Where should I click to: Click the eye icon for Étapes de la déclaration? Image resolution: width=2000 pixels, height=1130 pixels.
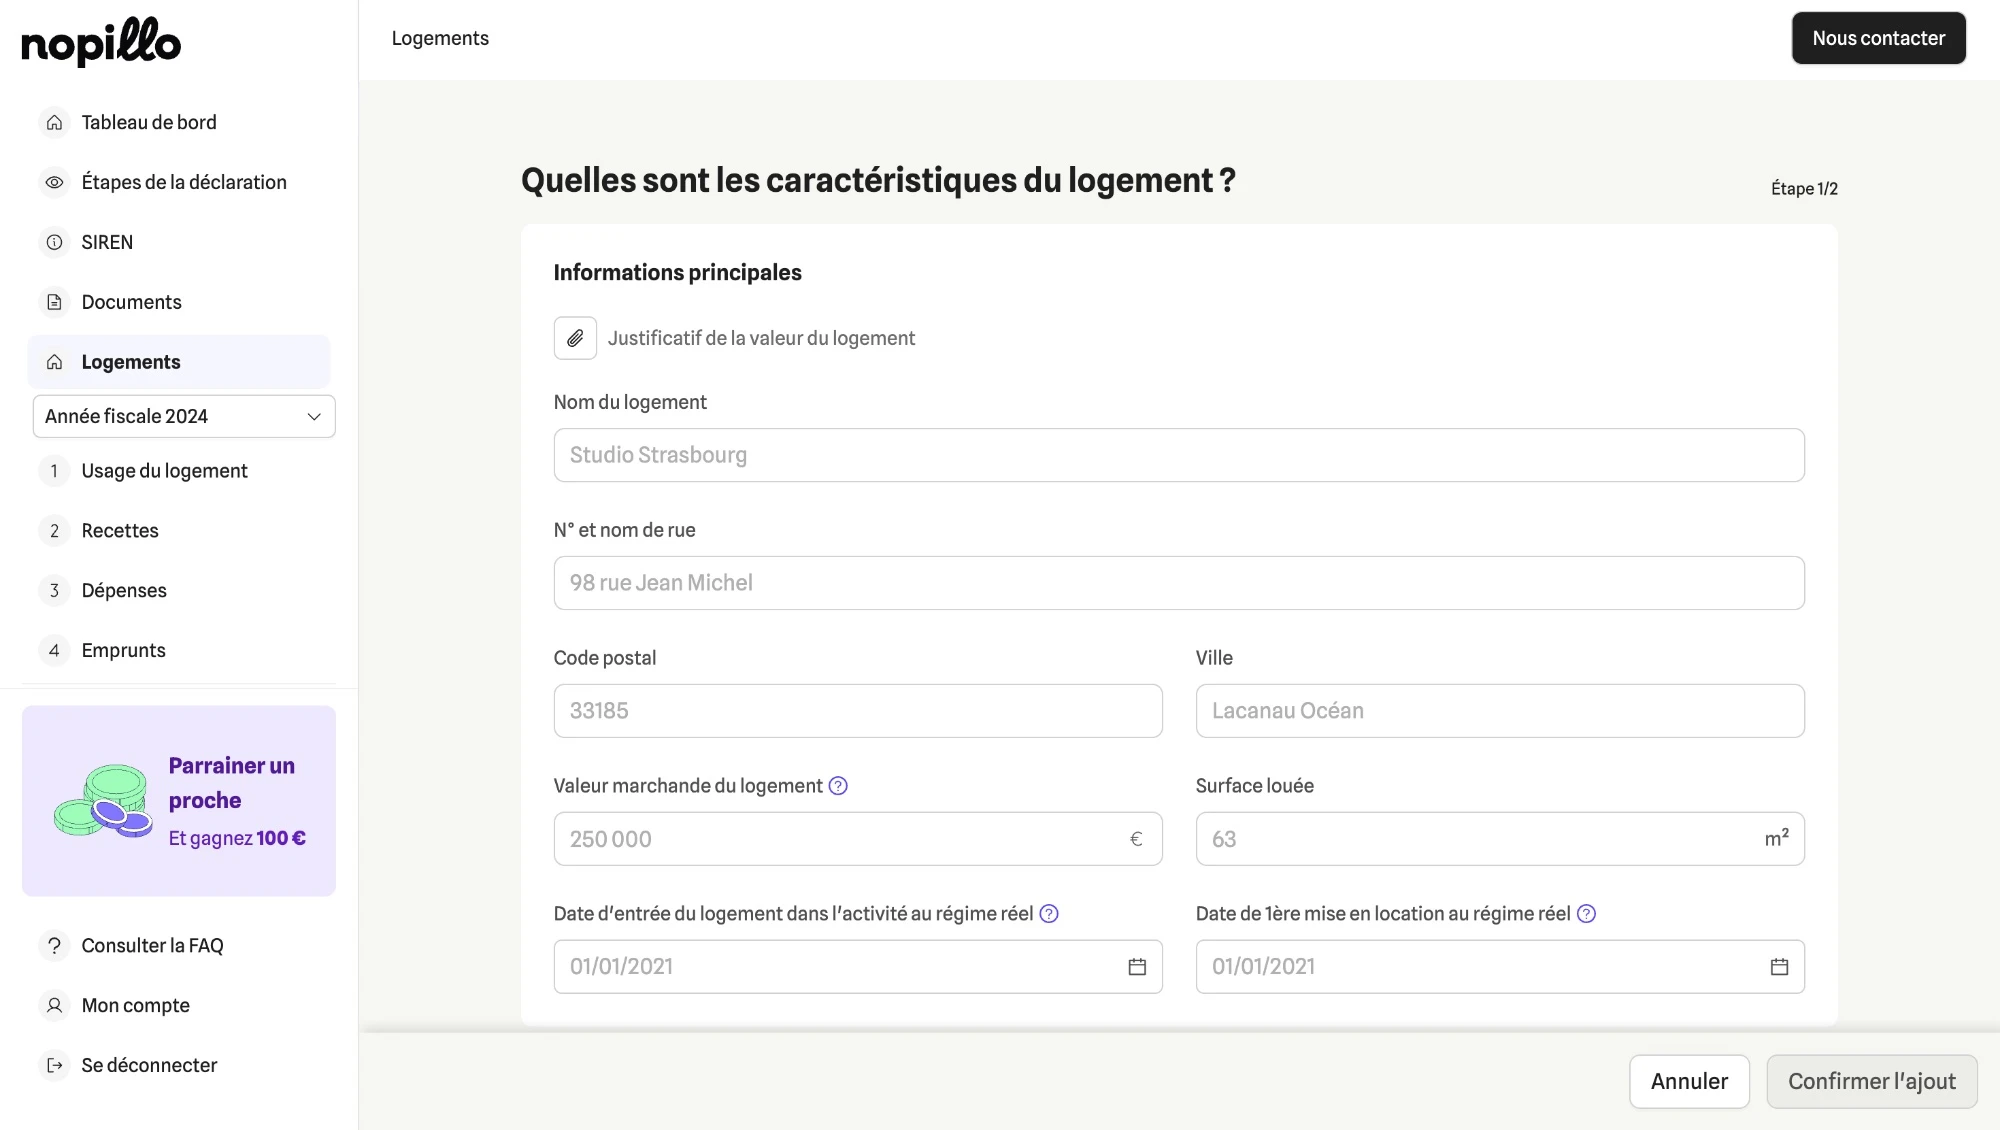tap(55, 182)
